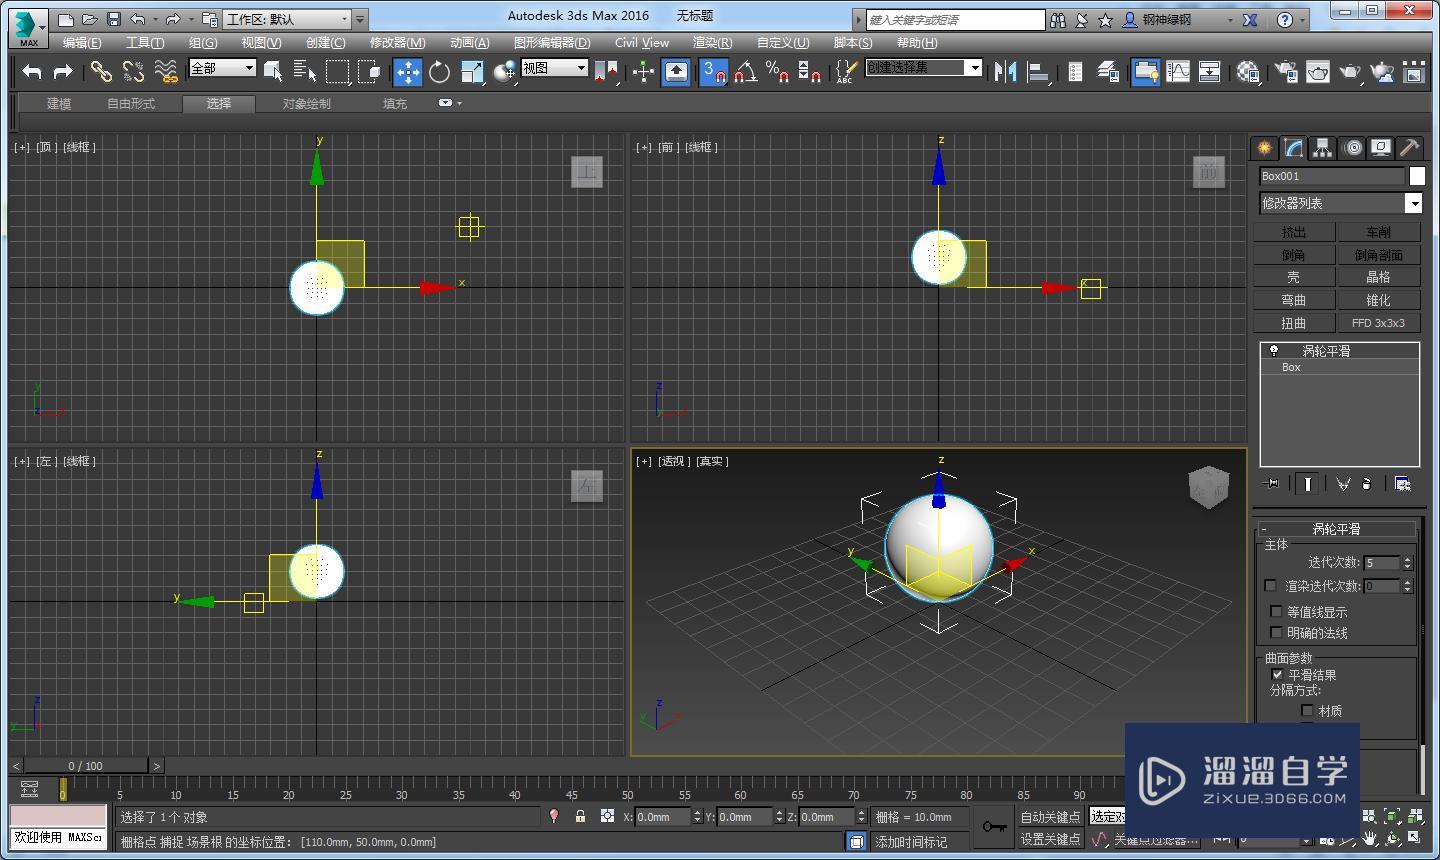Open Display command panel tab
Screen dimensions: 1440x860
(x=1381, y=148)
